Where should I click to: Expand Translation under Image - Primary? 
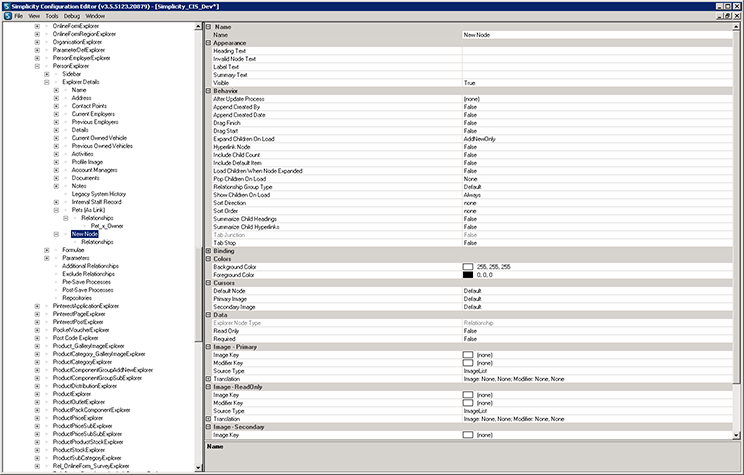208,379
